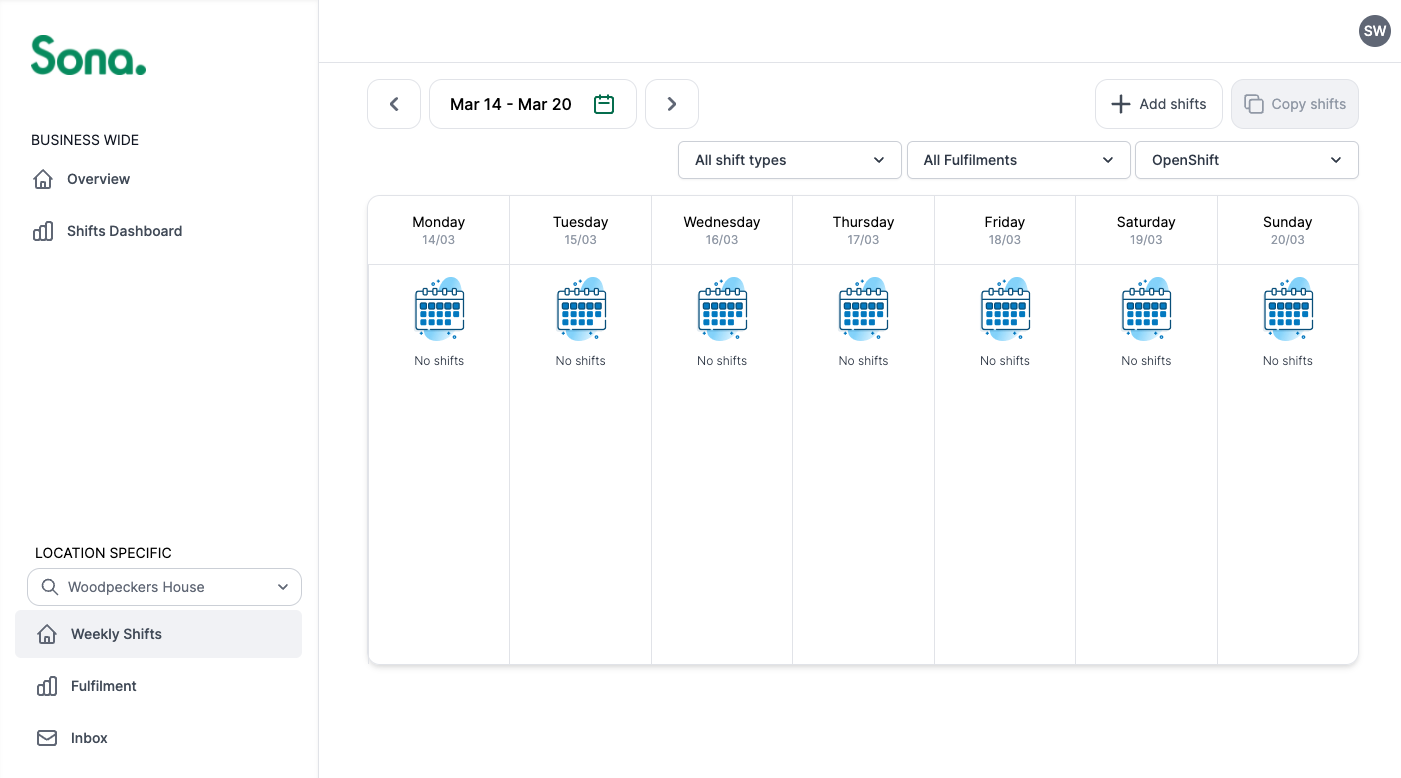Click the Inbox envelope icon
This screenshot has width=1401, height=778.
[47, 738]
